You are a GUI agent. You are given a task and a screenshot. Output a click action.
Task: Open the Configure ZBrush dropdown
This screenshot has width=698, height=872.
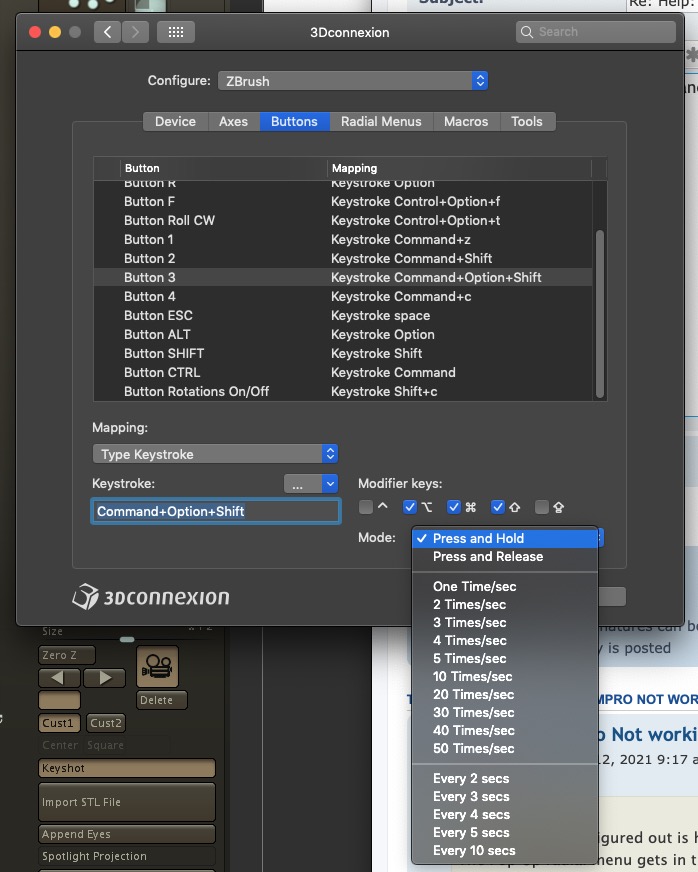353,81
